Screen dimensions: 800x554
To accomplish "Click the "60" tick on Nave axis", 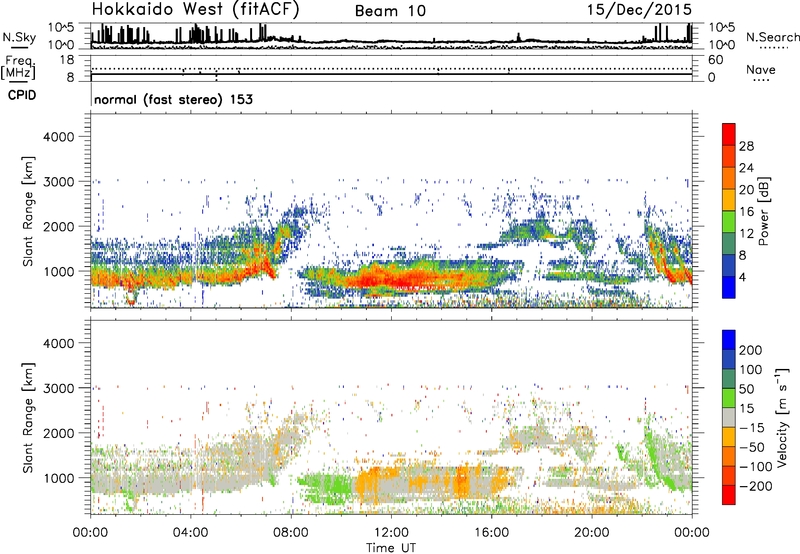I will [715, 60].
